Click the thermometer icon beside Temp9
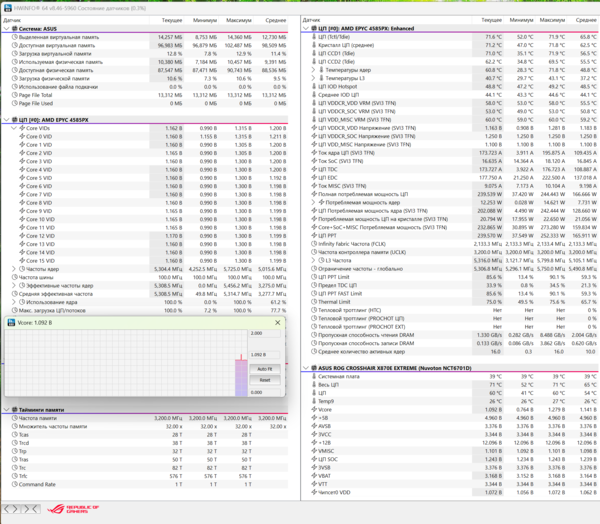This screenshot has width=600, height=524. pyautogui.click(x=314, y=401)
